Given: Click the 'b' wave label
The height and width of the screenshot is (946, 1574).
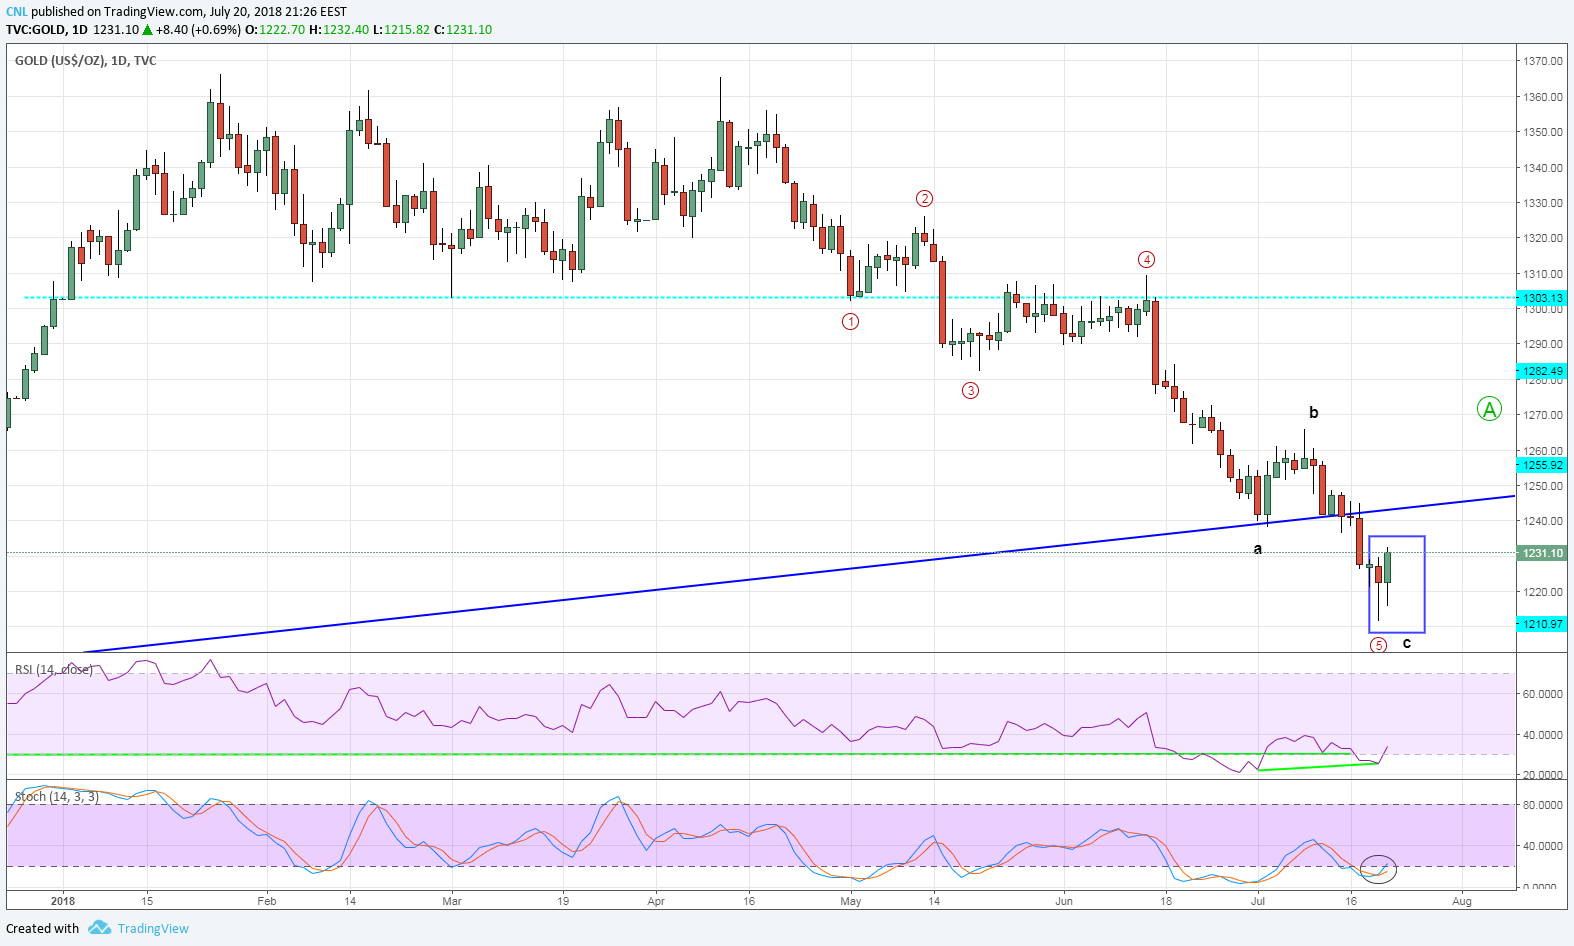Looking at the screenshot, I should 1314,412.
